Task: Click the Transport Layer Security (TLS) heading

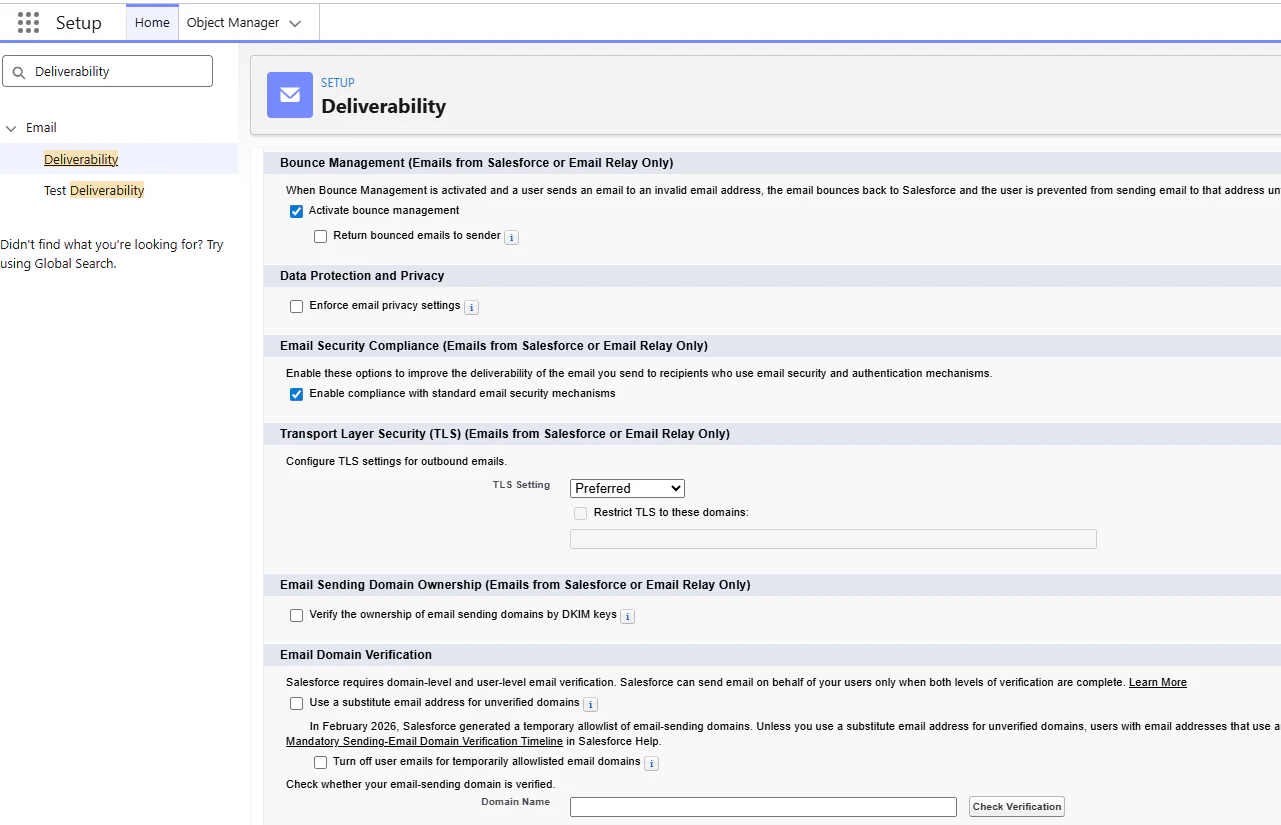Action: [505, 434]
